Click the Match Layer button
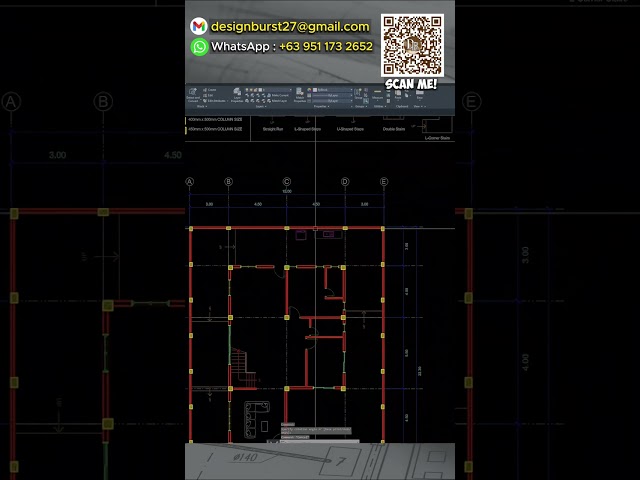The width and height of the screenshot is (640, 480). [x=277, y=100]
